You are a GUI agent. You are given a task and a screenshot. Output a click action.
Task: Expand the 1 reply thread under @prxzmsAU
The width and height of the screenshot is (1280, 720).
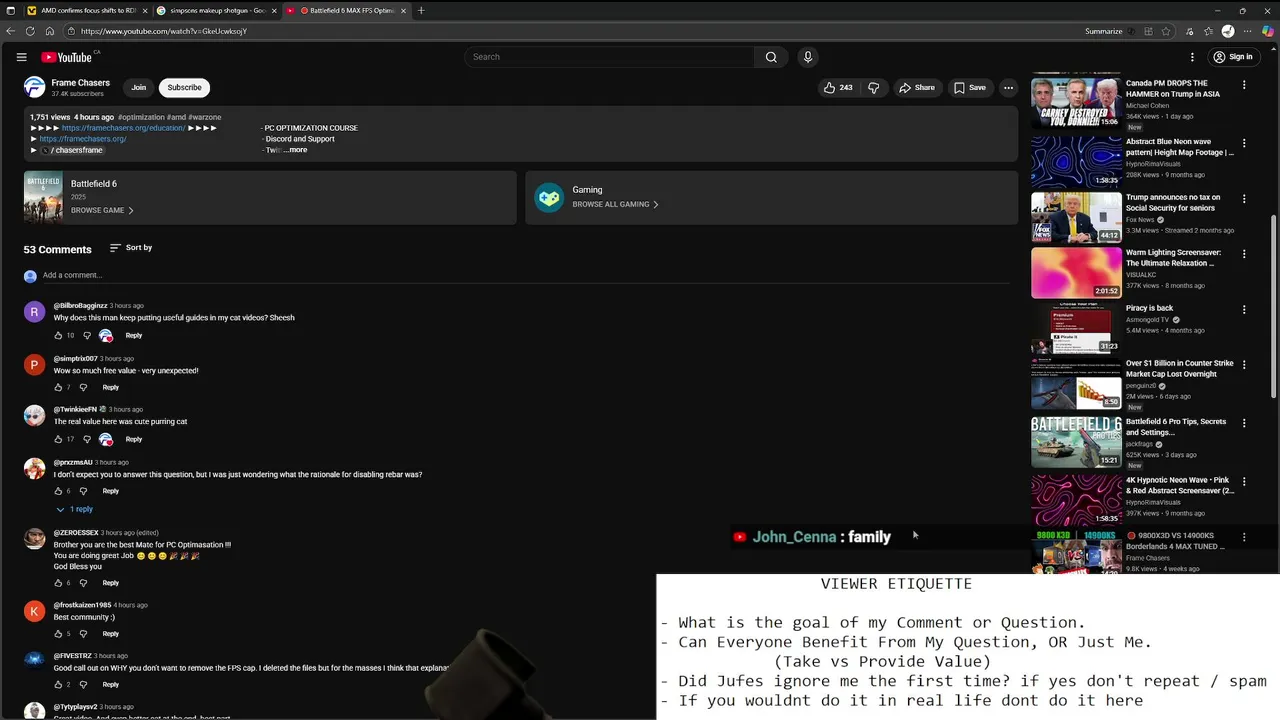tap(75, 509)
